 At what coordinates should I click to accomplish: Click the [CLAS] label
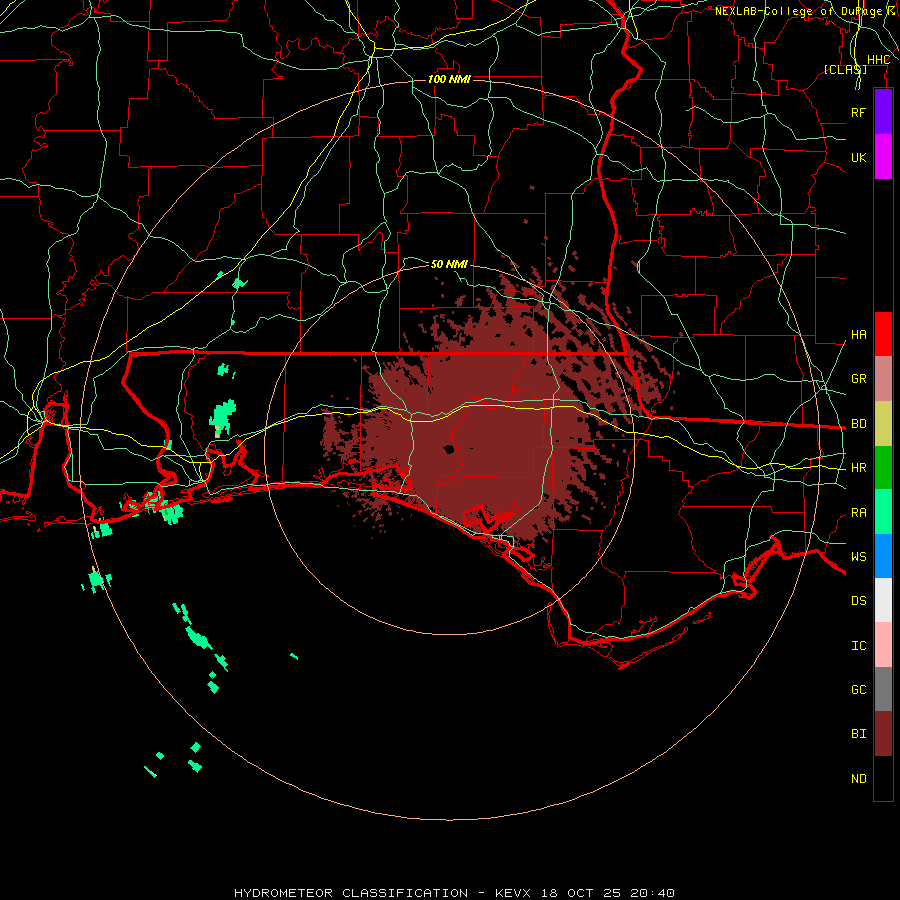pyautogui.click(x=845, y=69)
